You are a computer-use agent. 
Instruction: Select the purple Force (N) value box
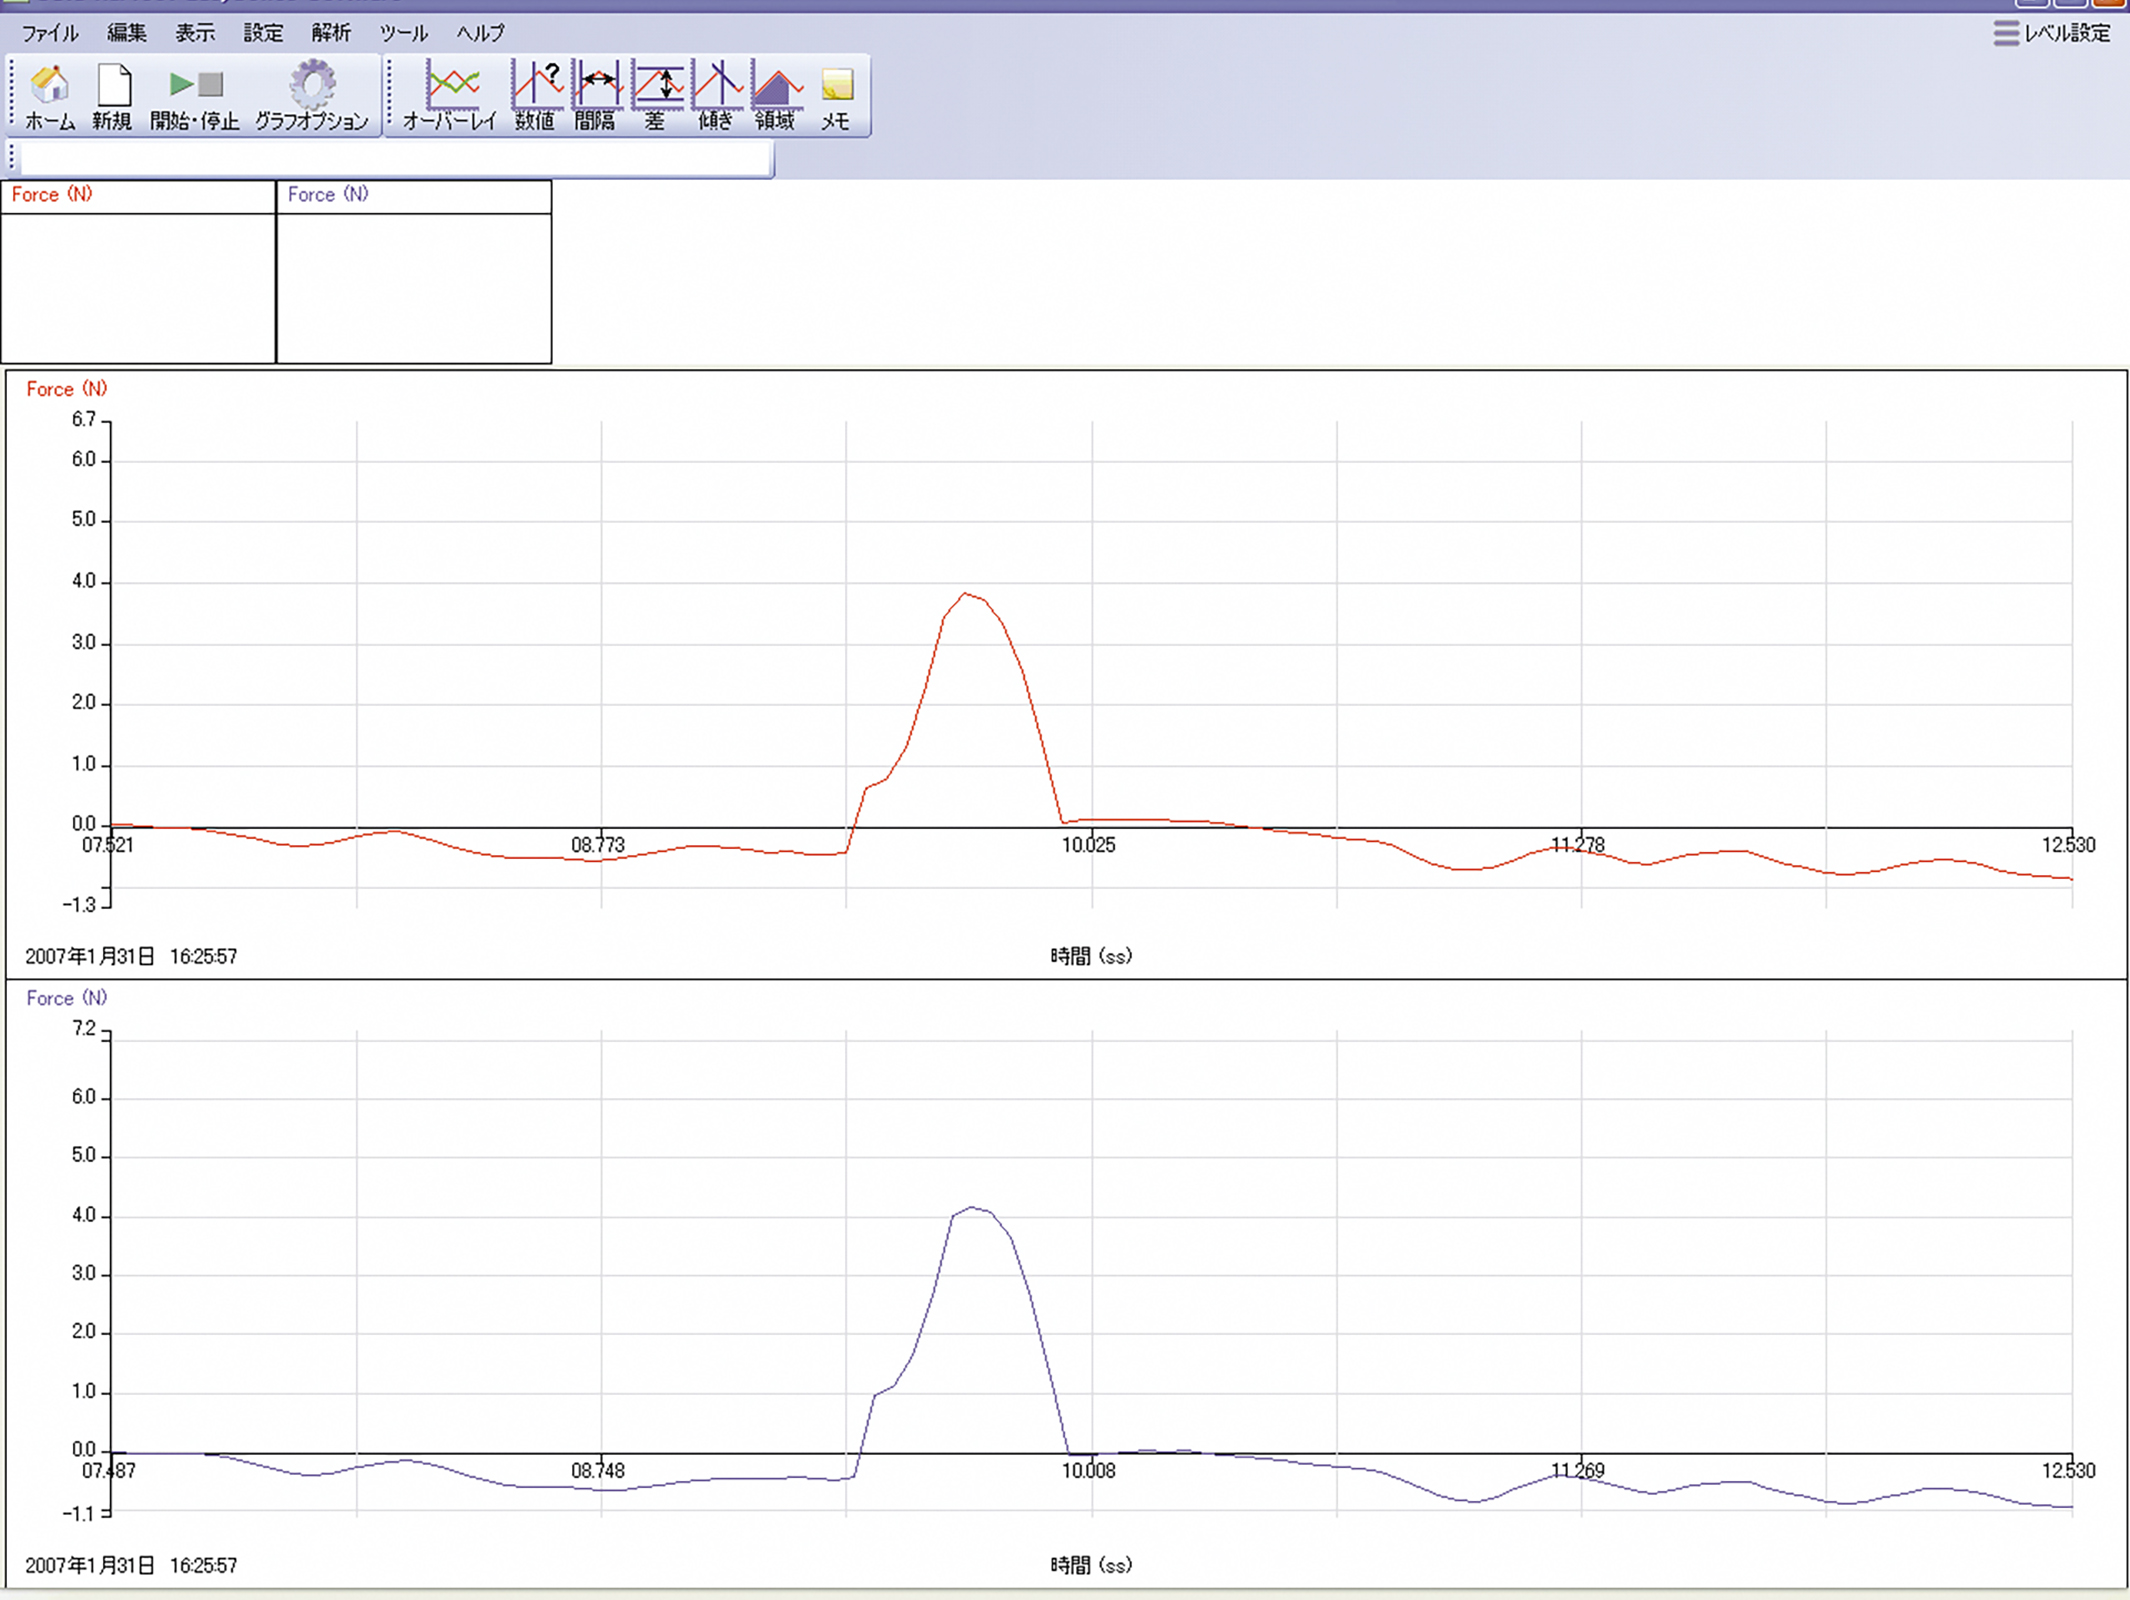click(414, 272)
